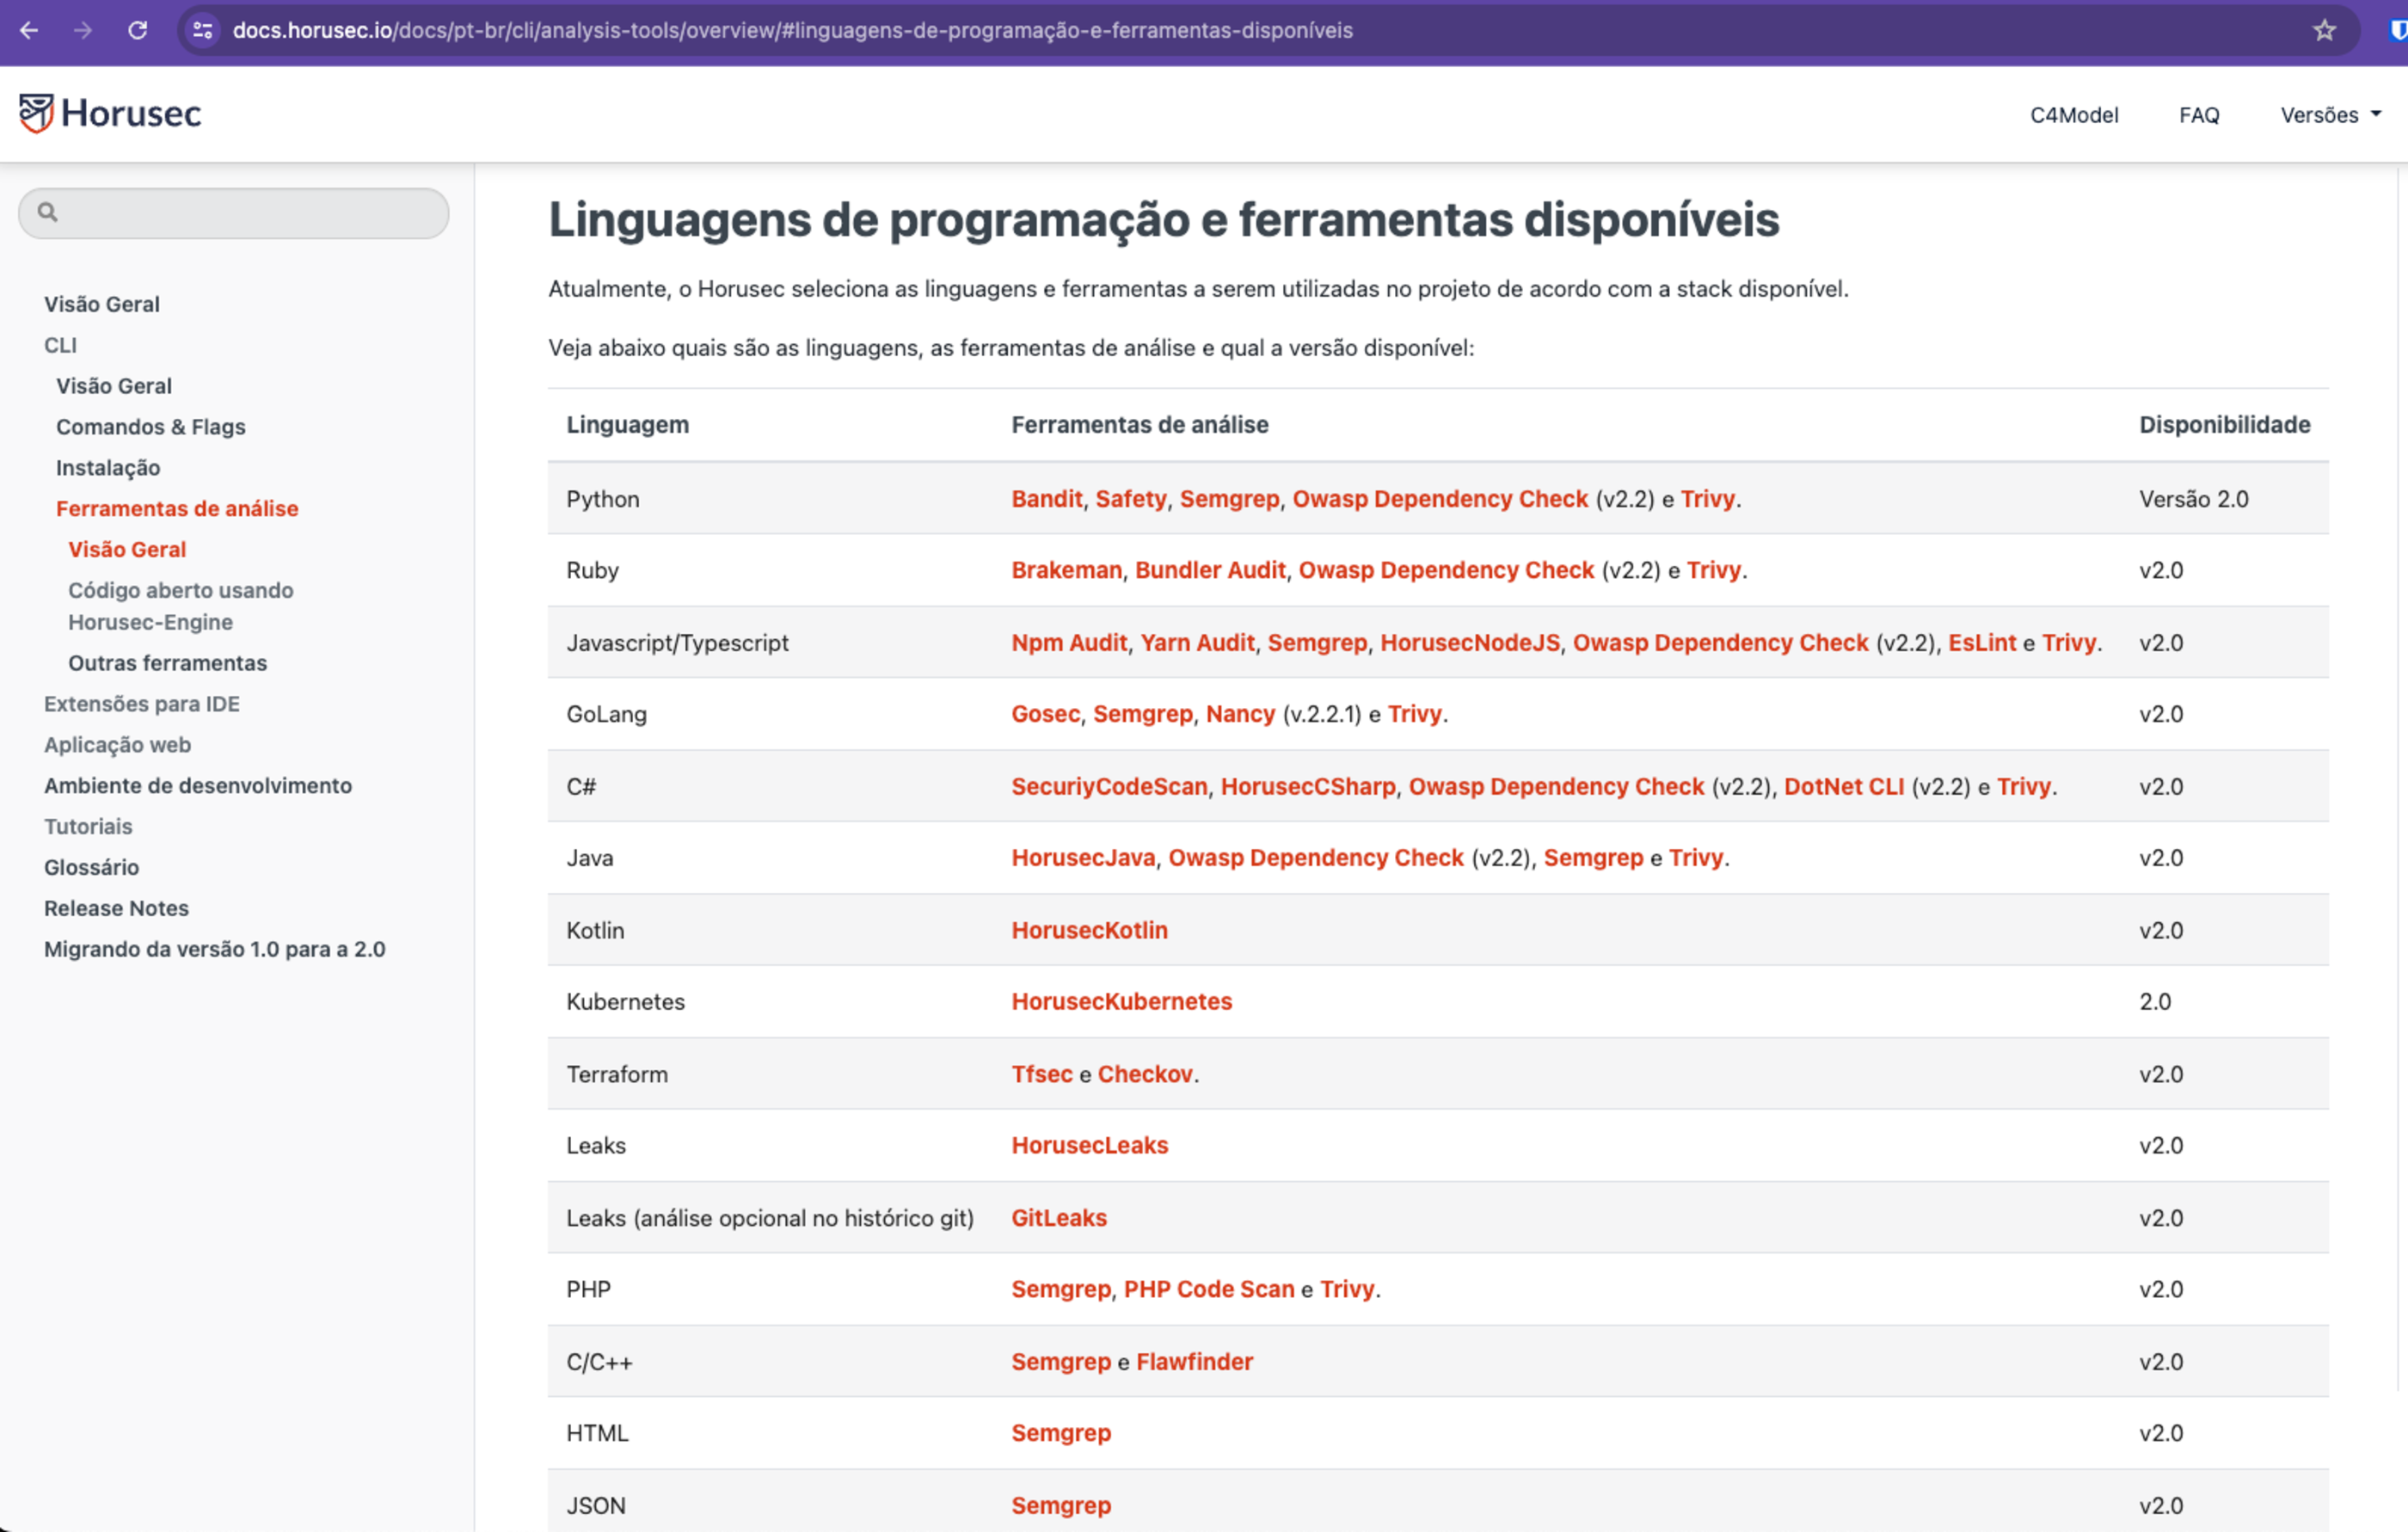Open Aplicação web in sidebar
Screen dimensions: 2408x1532
tap(117, 745)
